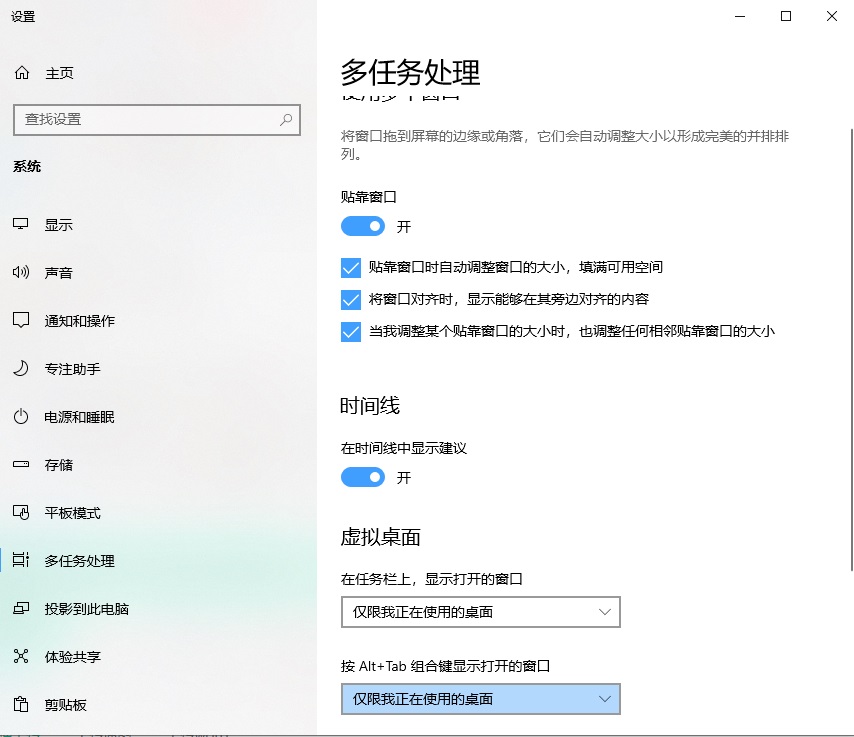Open the 在任务栏上显示打开的窗口 dropdown
This screenshot has height=737, width=854.
pyautogui.click(x=481, y=612)
